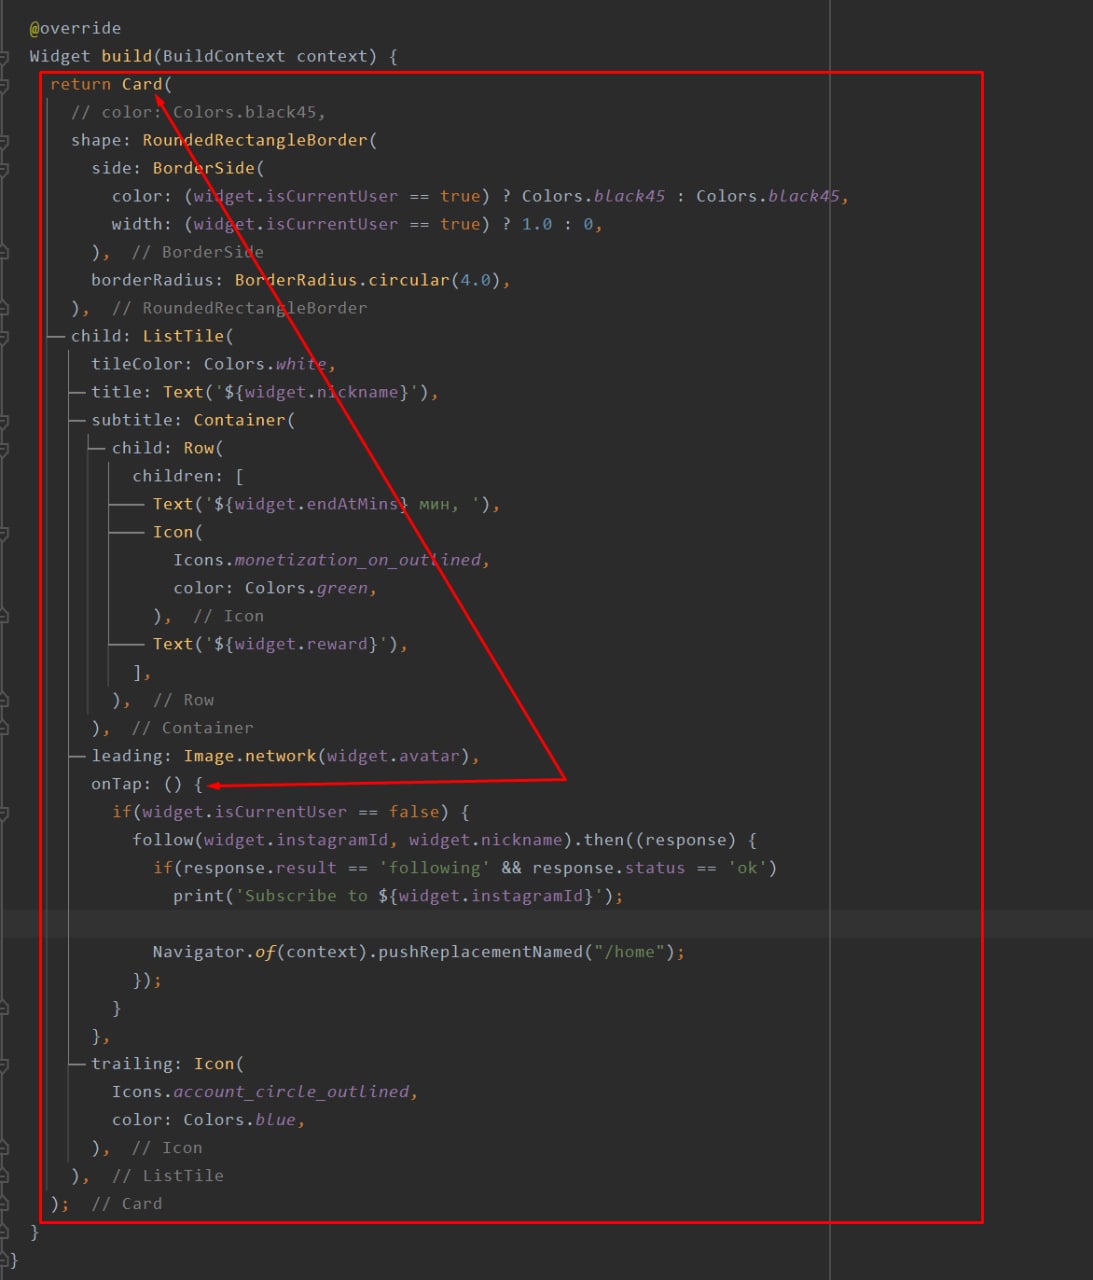Click widget.avatar argument
The height and width of the screenshot is (1280, 1093).
393,756
